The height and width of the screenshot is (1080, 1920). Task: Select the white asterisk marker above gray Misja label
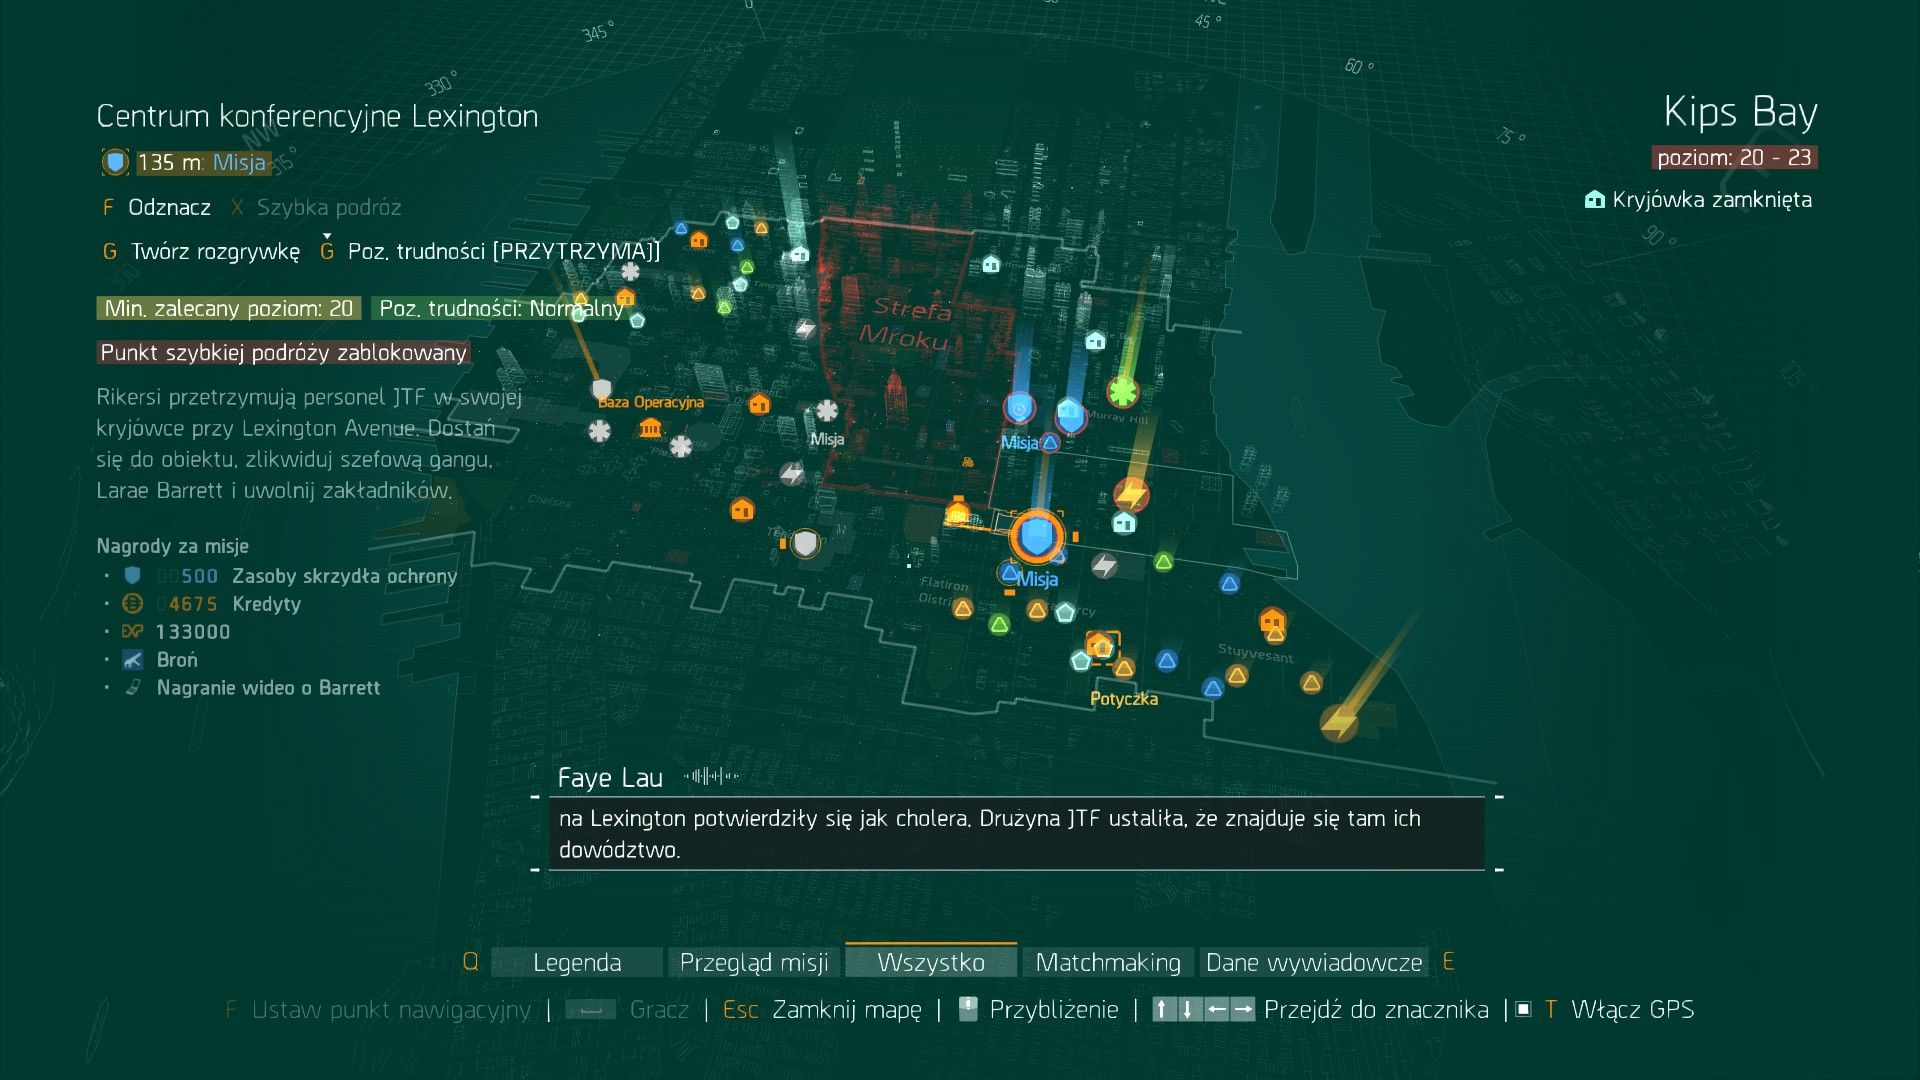[827, 410]
